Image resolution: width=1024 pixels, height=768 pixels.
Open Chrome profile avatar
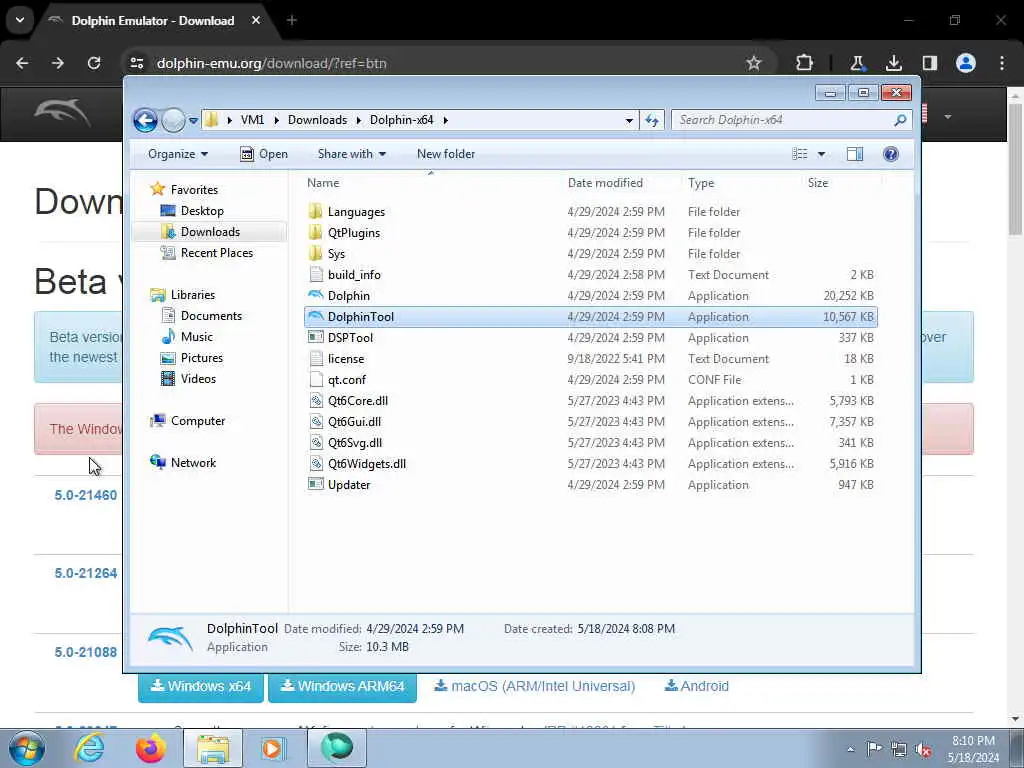tap(966, 63)
